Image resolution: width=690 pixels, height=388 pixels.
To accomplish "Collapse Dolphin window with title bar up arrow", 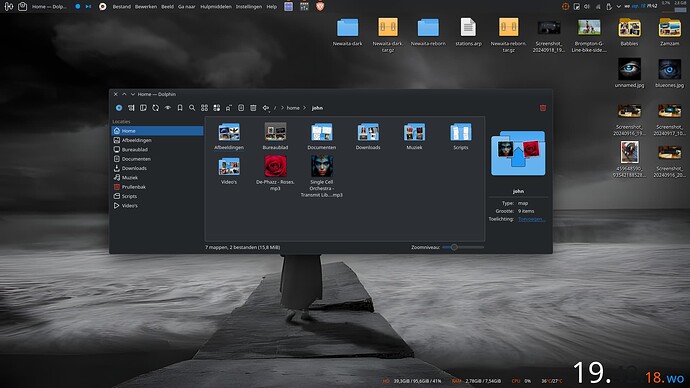I will 124,94.
